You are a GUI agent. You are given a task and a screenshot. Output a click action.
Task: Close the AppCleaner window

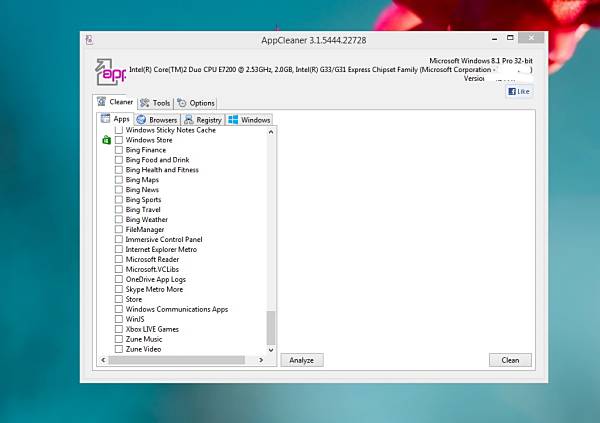coord(531,38)
